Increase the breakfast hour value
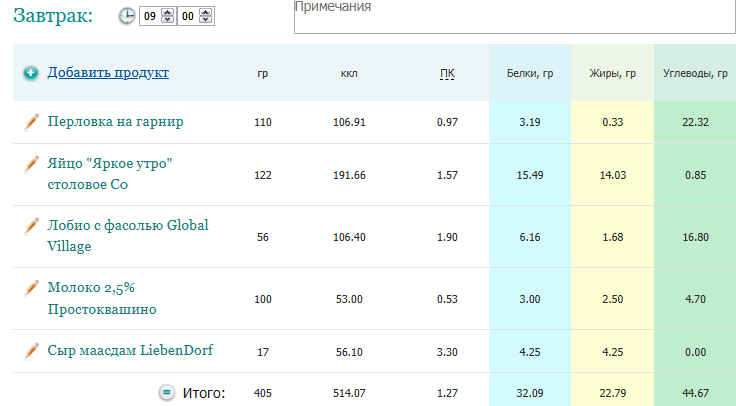Image resolution: width=736 pixels, height=406 pixels. click(168, 13)
